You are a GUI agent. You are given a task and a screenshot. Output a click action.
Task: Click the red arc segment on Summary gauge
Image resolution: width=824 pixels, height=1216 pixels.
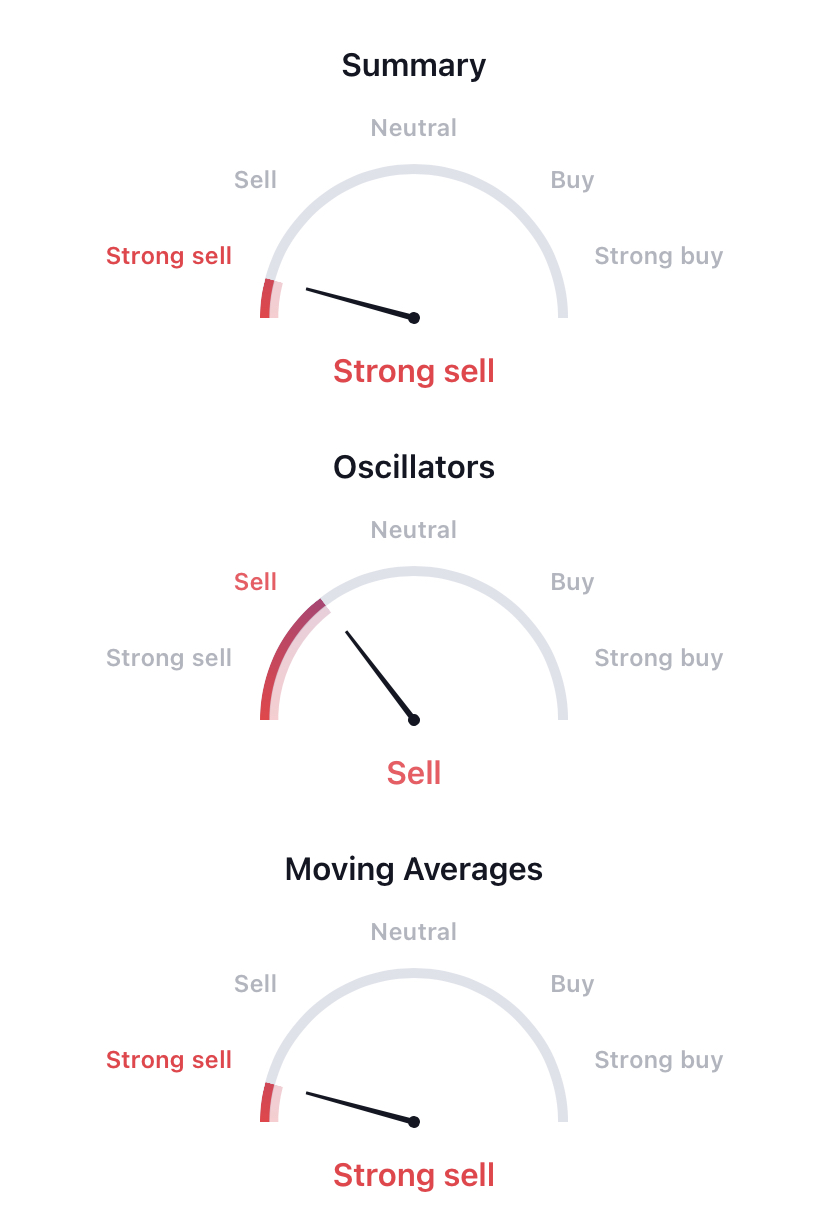269,298
